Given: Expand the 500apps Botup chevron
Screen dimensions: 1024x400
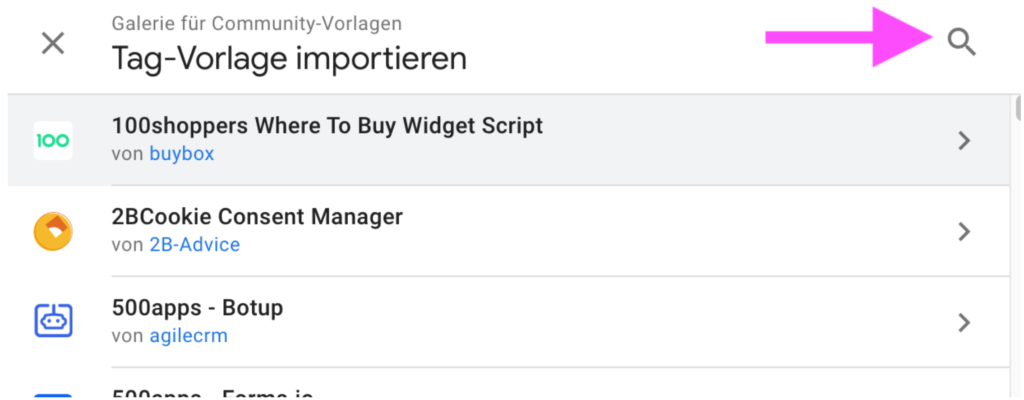Looking at the screenshot, I should pyautogui.click(x=964, y=321).
